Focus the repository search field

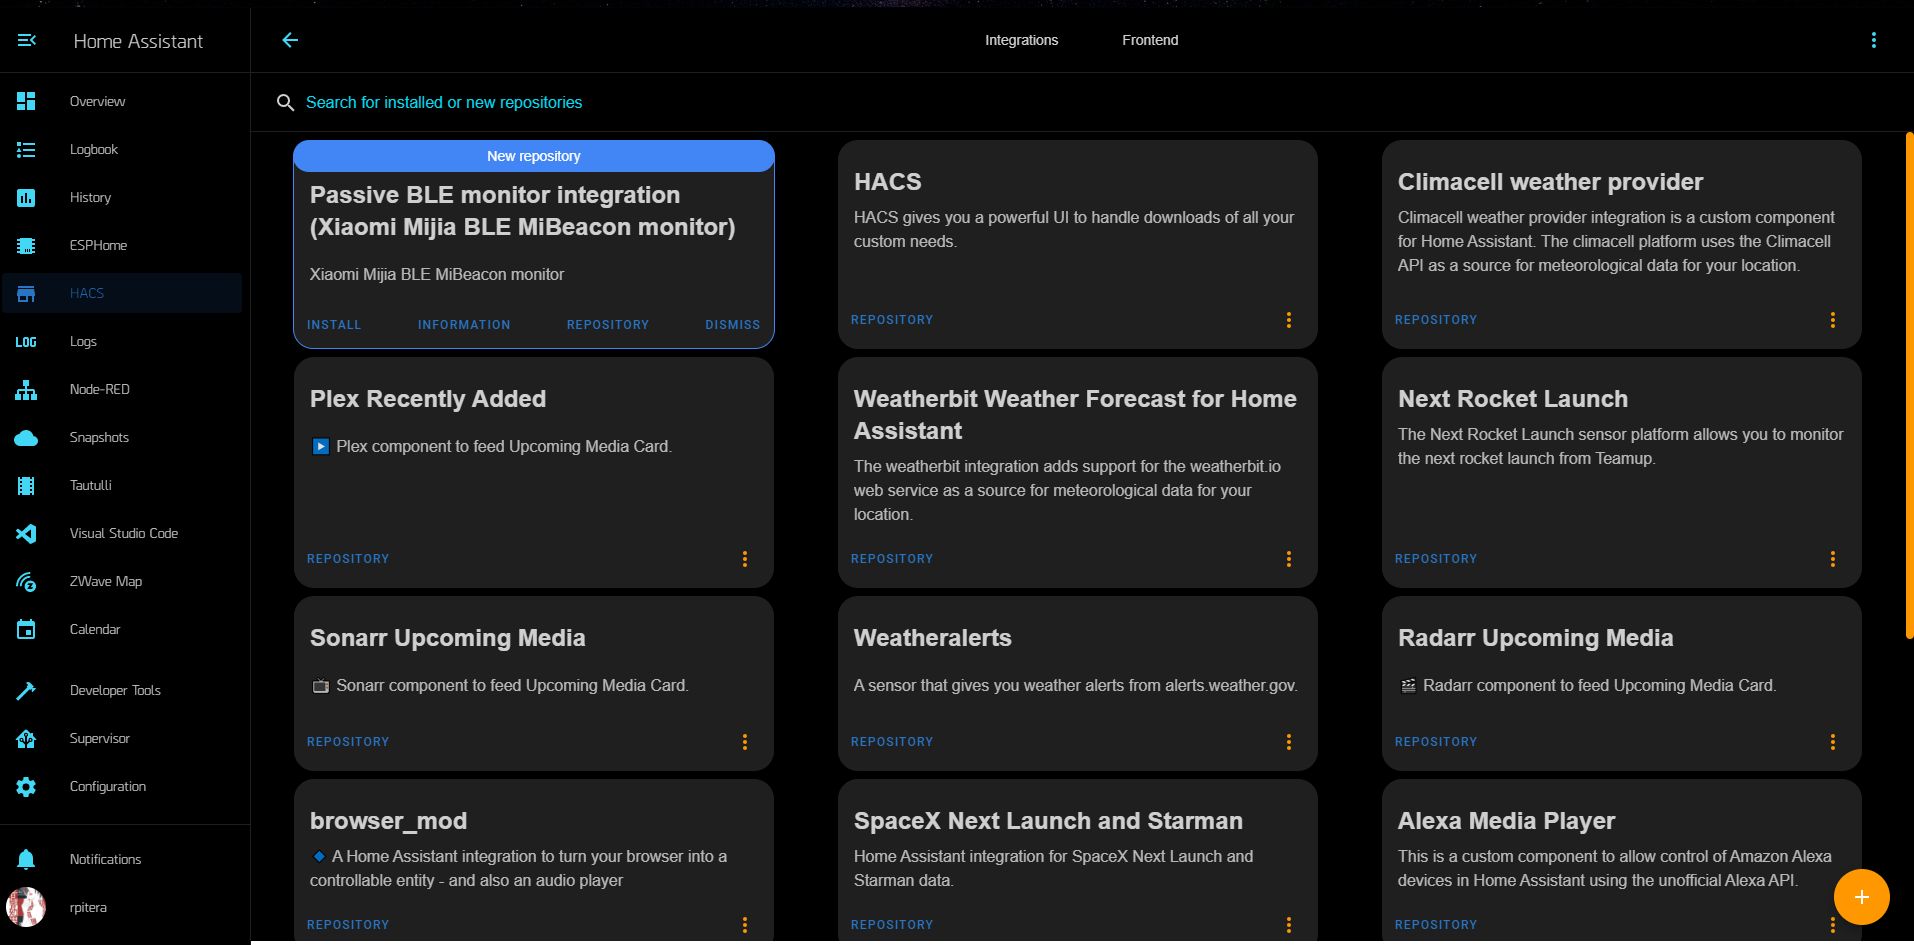click(x=1082, y=102)
